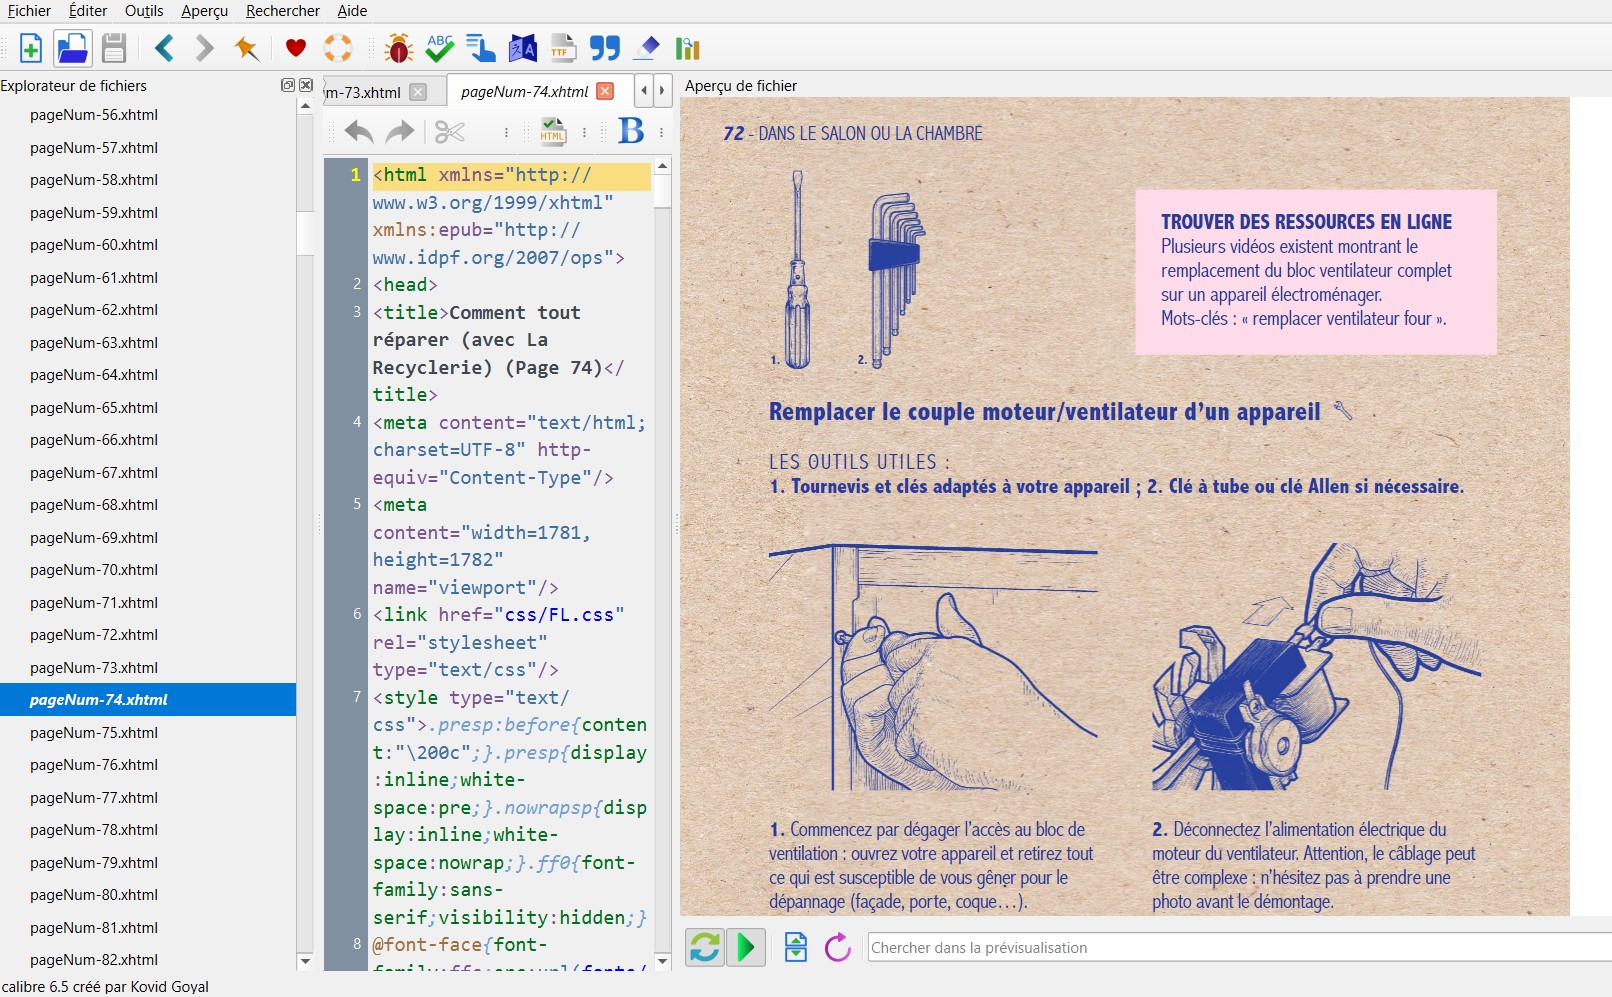Click the orange pin checkpoint icon
The height and width of the screenshot is (997, 1612).
click(246, 48)
